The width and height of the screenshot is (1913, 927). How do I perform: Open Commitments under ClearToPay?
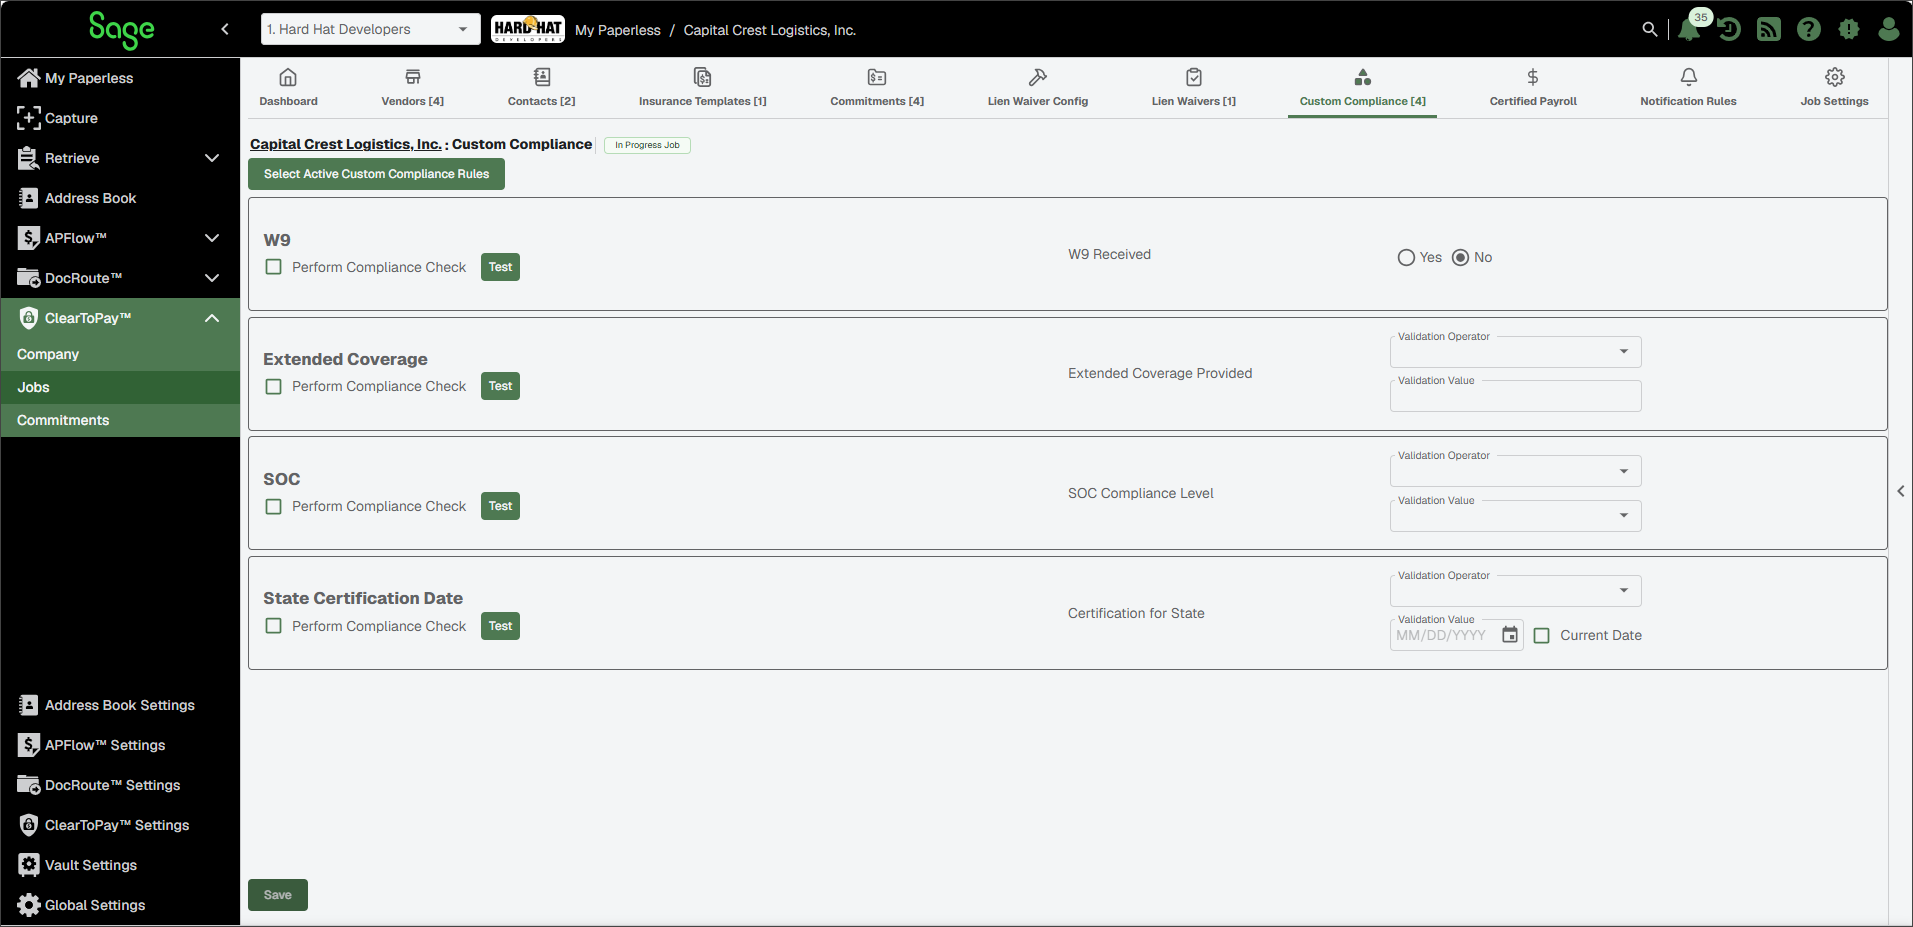tap(120, 420)
